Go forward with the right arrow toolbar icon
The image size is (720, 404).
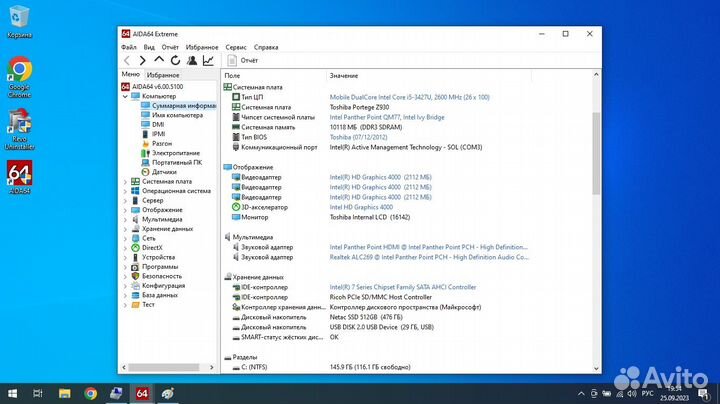pos(142,60)
